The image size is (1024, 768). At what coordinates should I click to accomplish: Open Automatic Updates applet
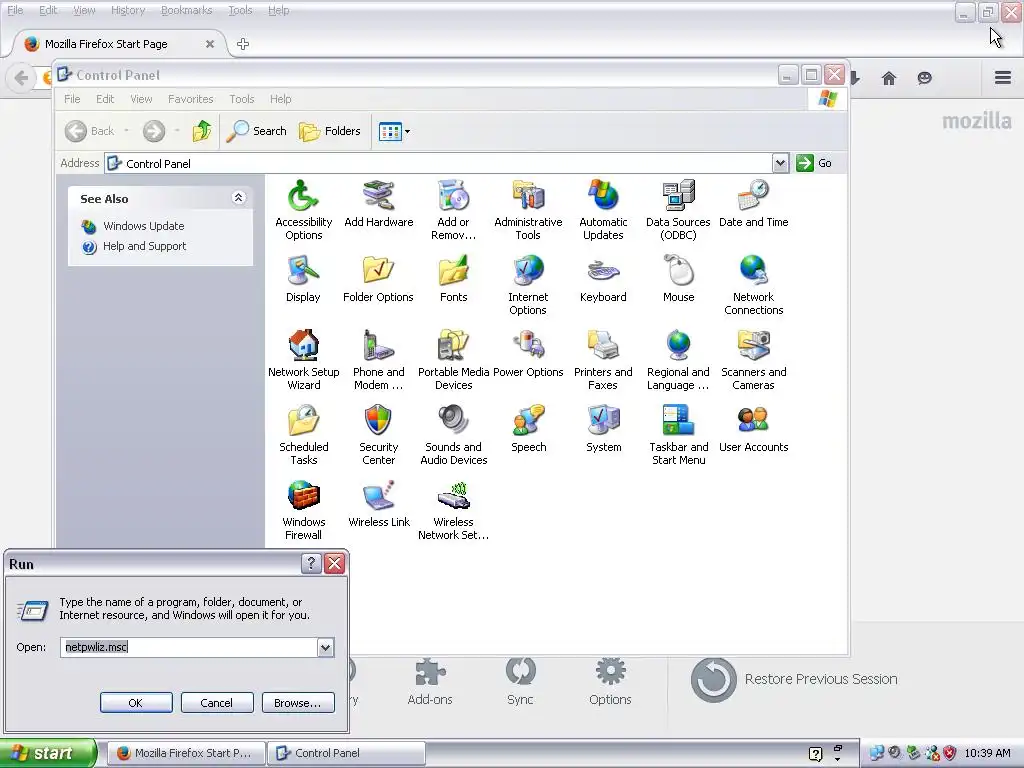point(603,210)
